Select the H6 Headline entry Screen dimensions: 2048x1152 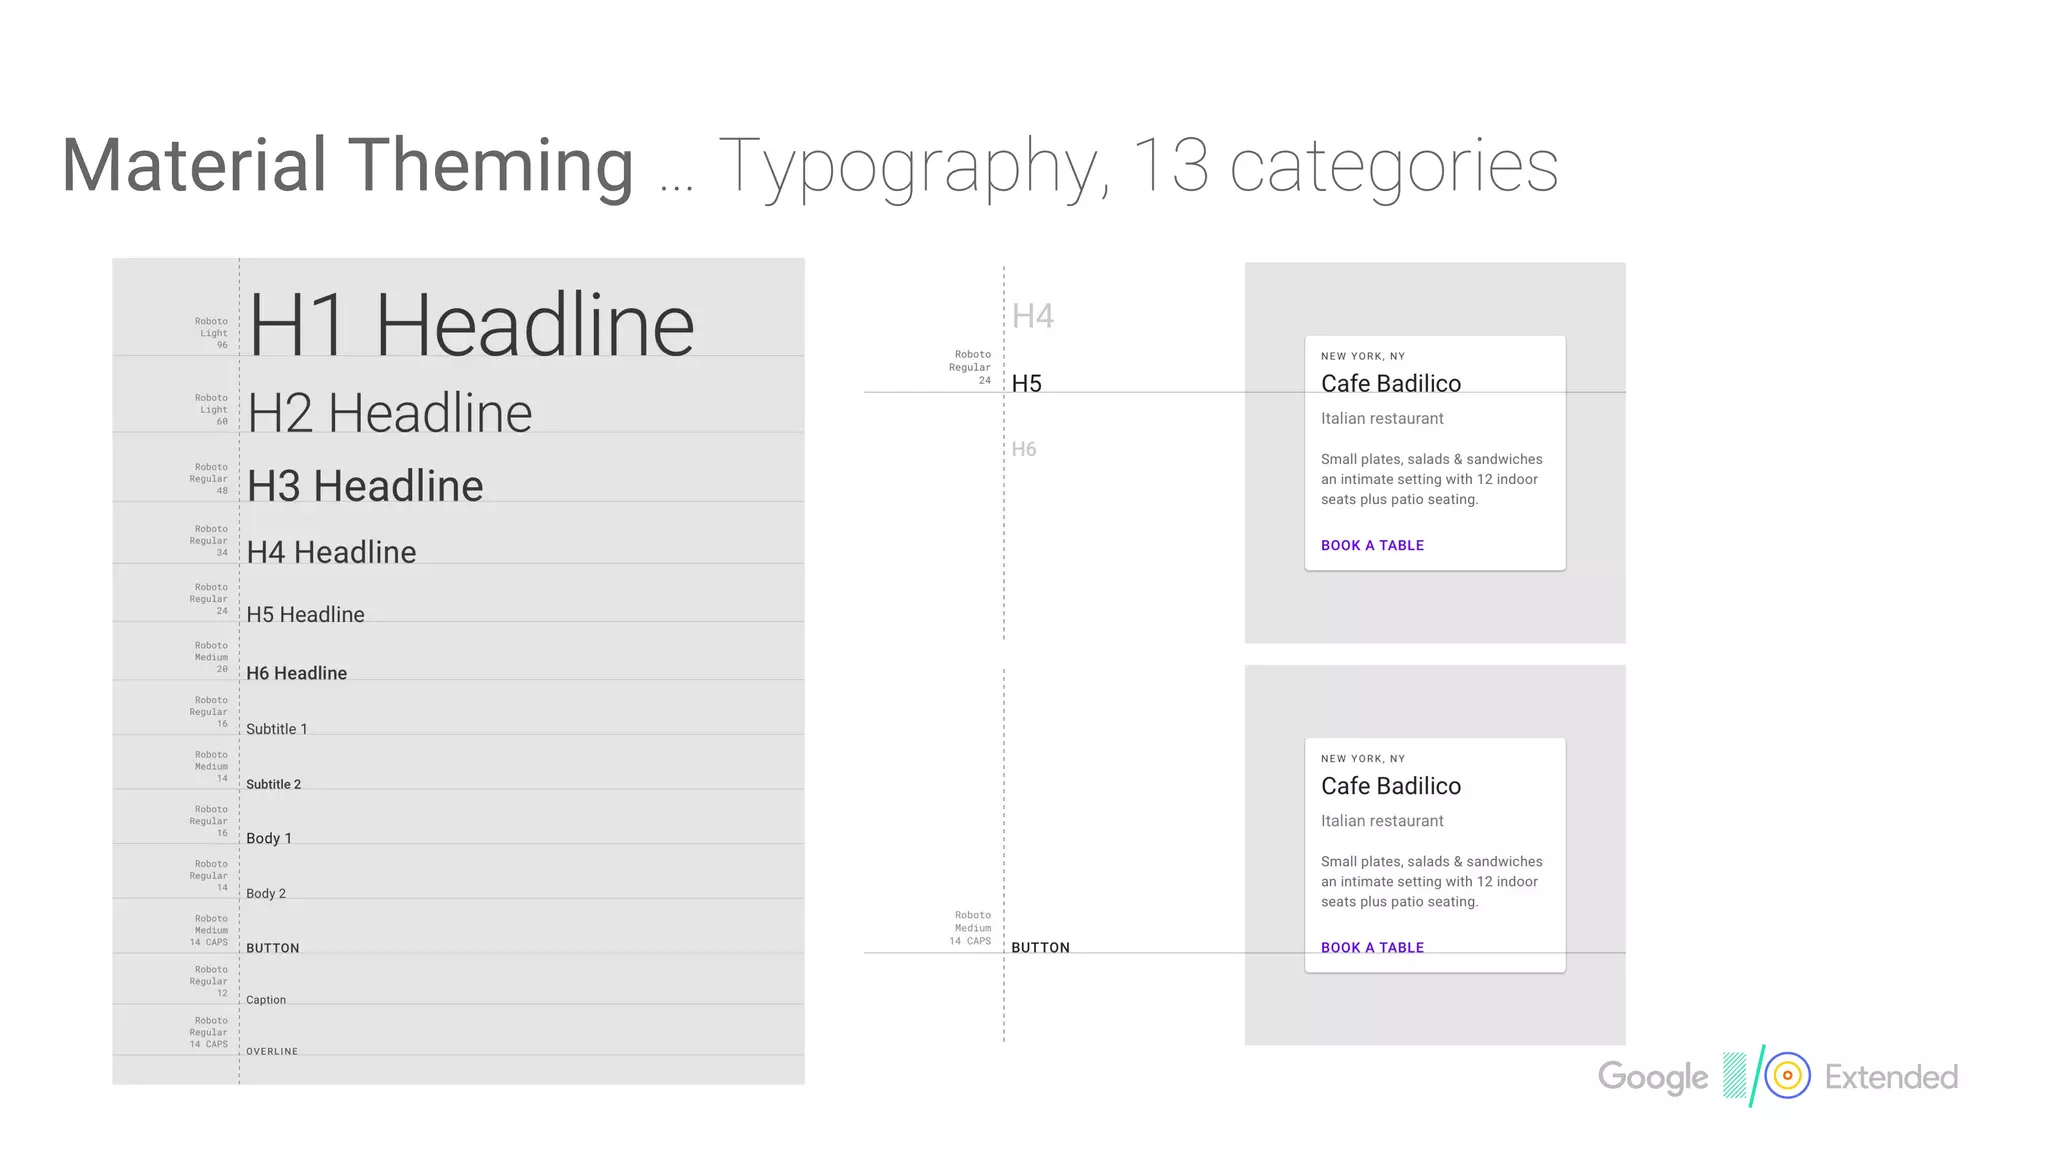(296, 673)
